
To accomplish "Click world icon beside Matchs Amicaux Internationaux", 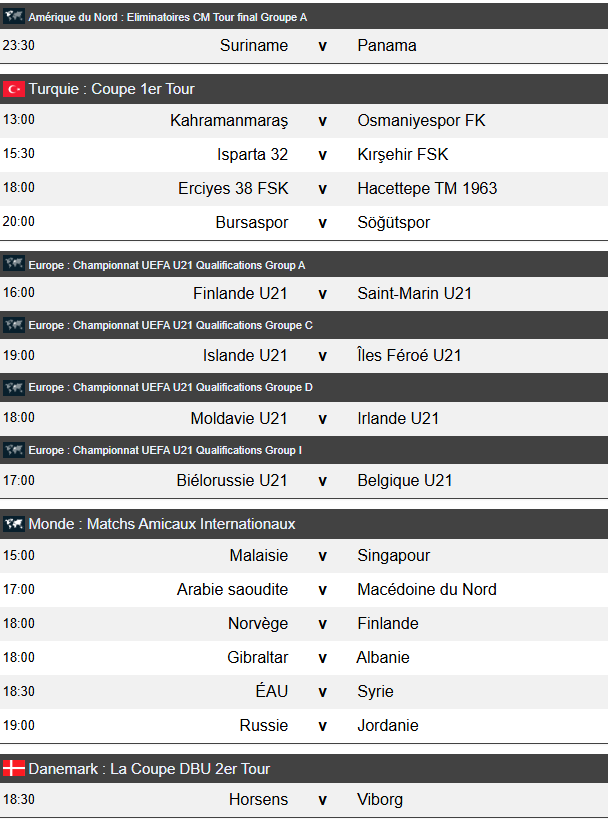I will 14,524.
